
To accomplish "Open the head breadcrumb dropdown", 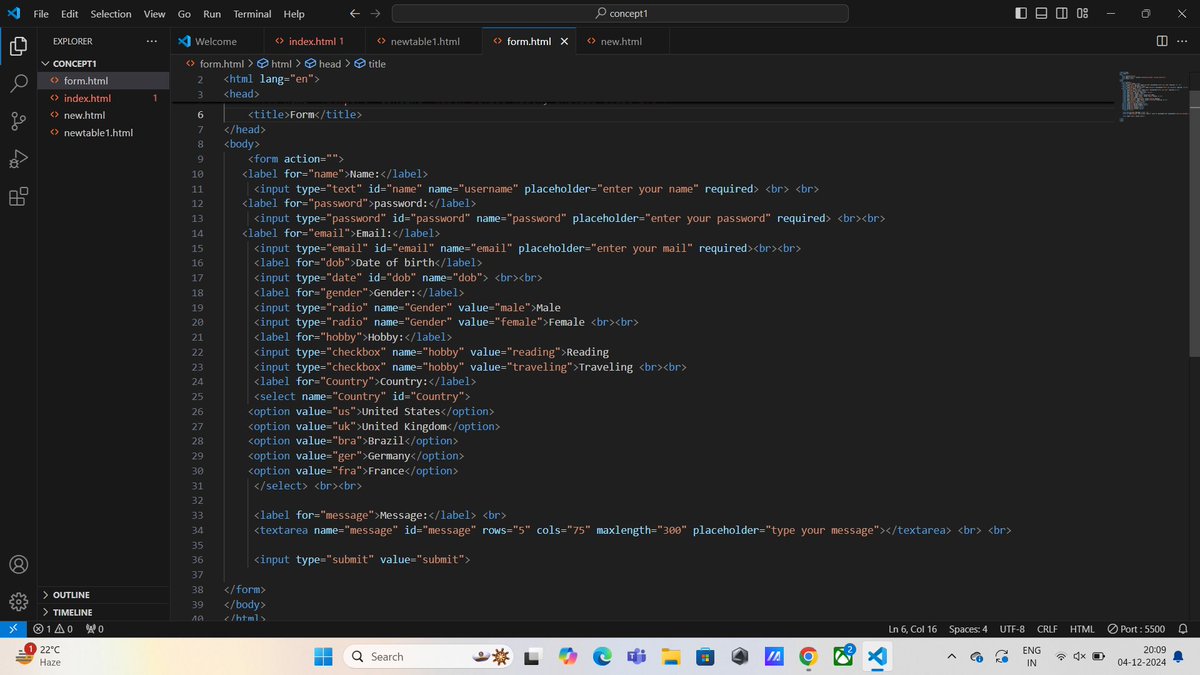I will click(x=322, y=64).
